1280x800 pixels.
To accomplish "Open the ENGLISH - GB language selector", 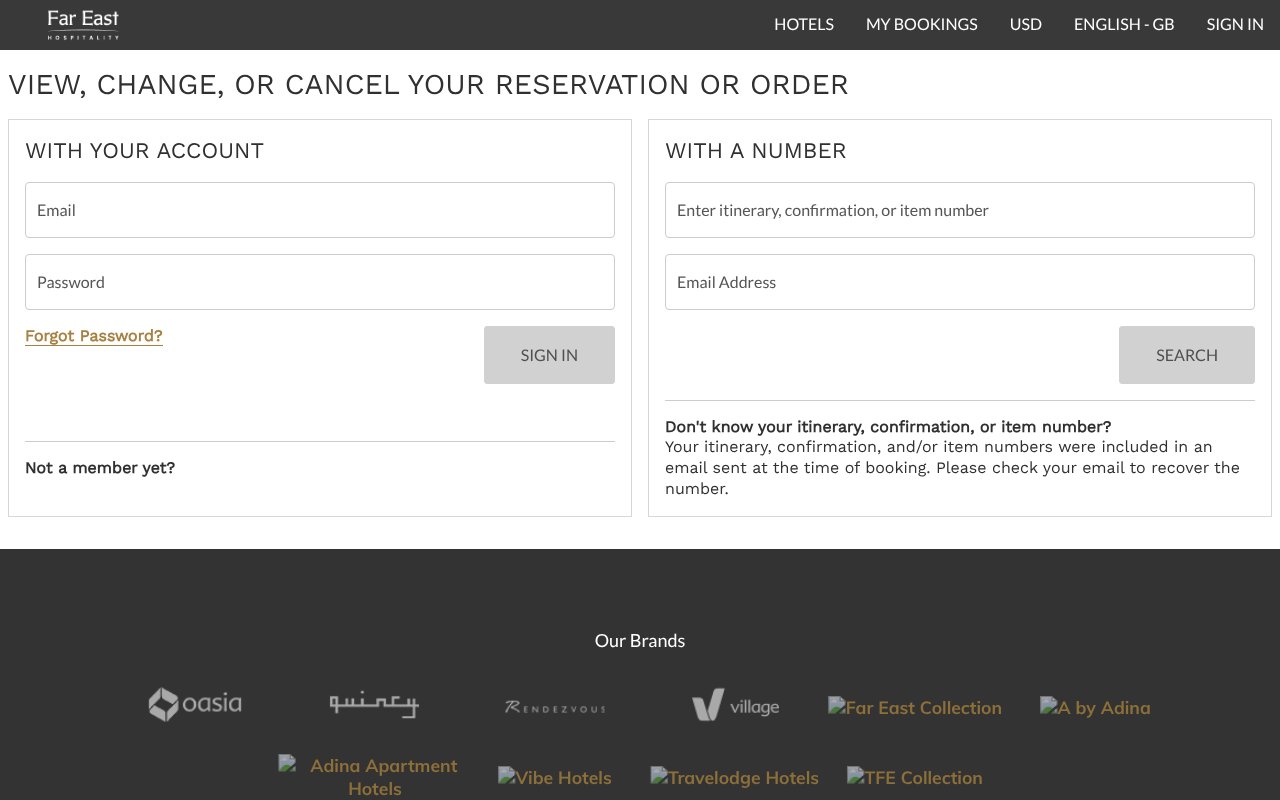I will (1123, 24).
